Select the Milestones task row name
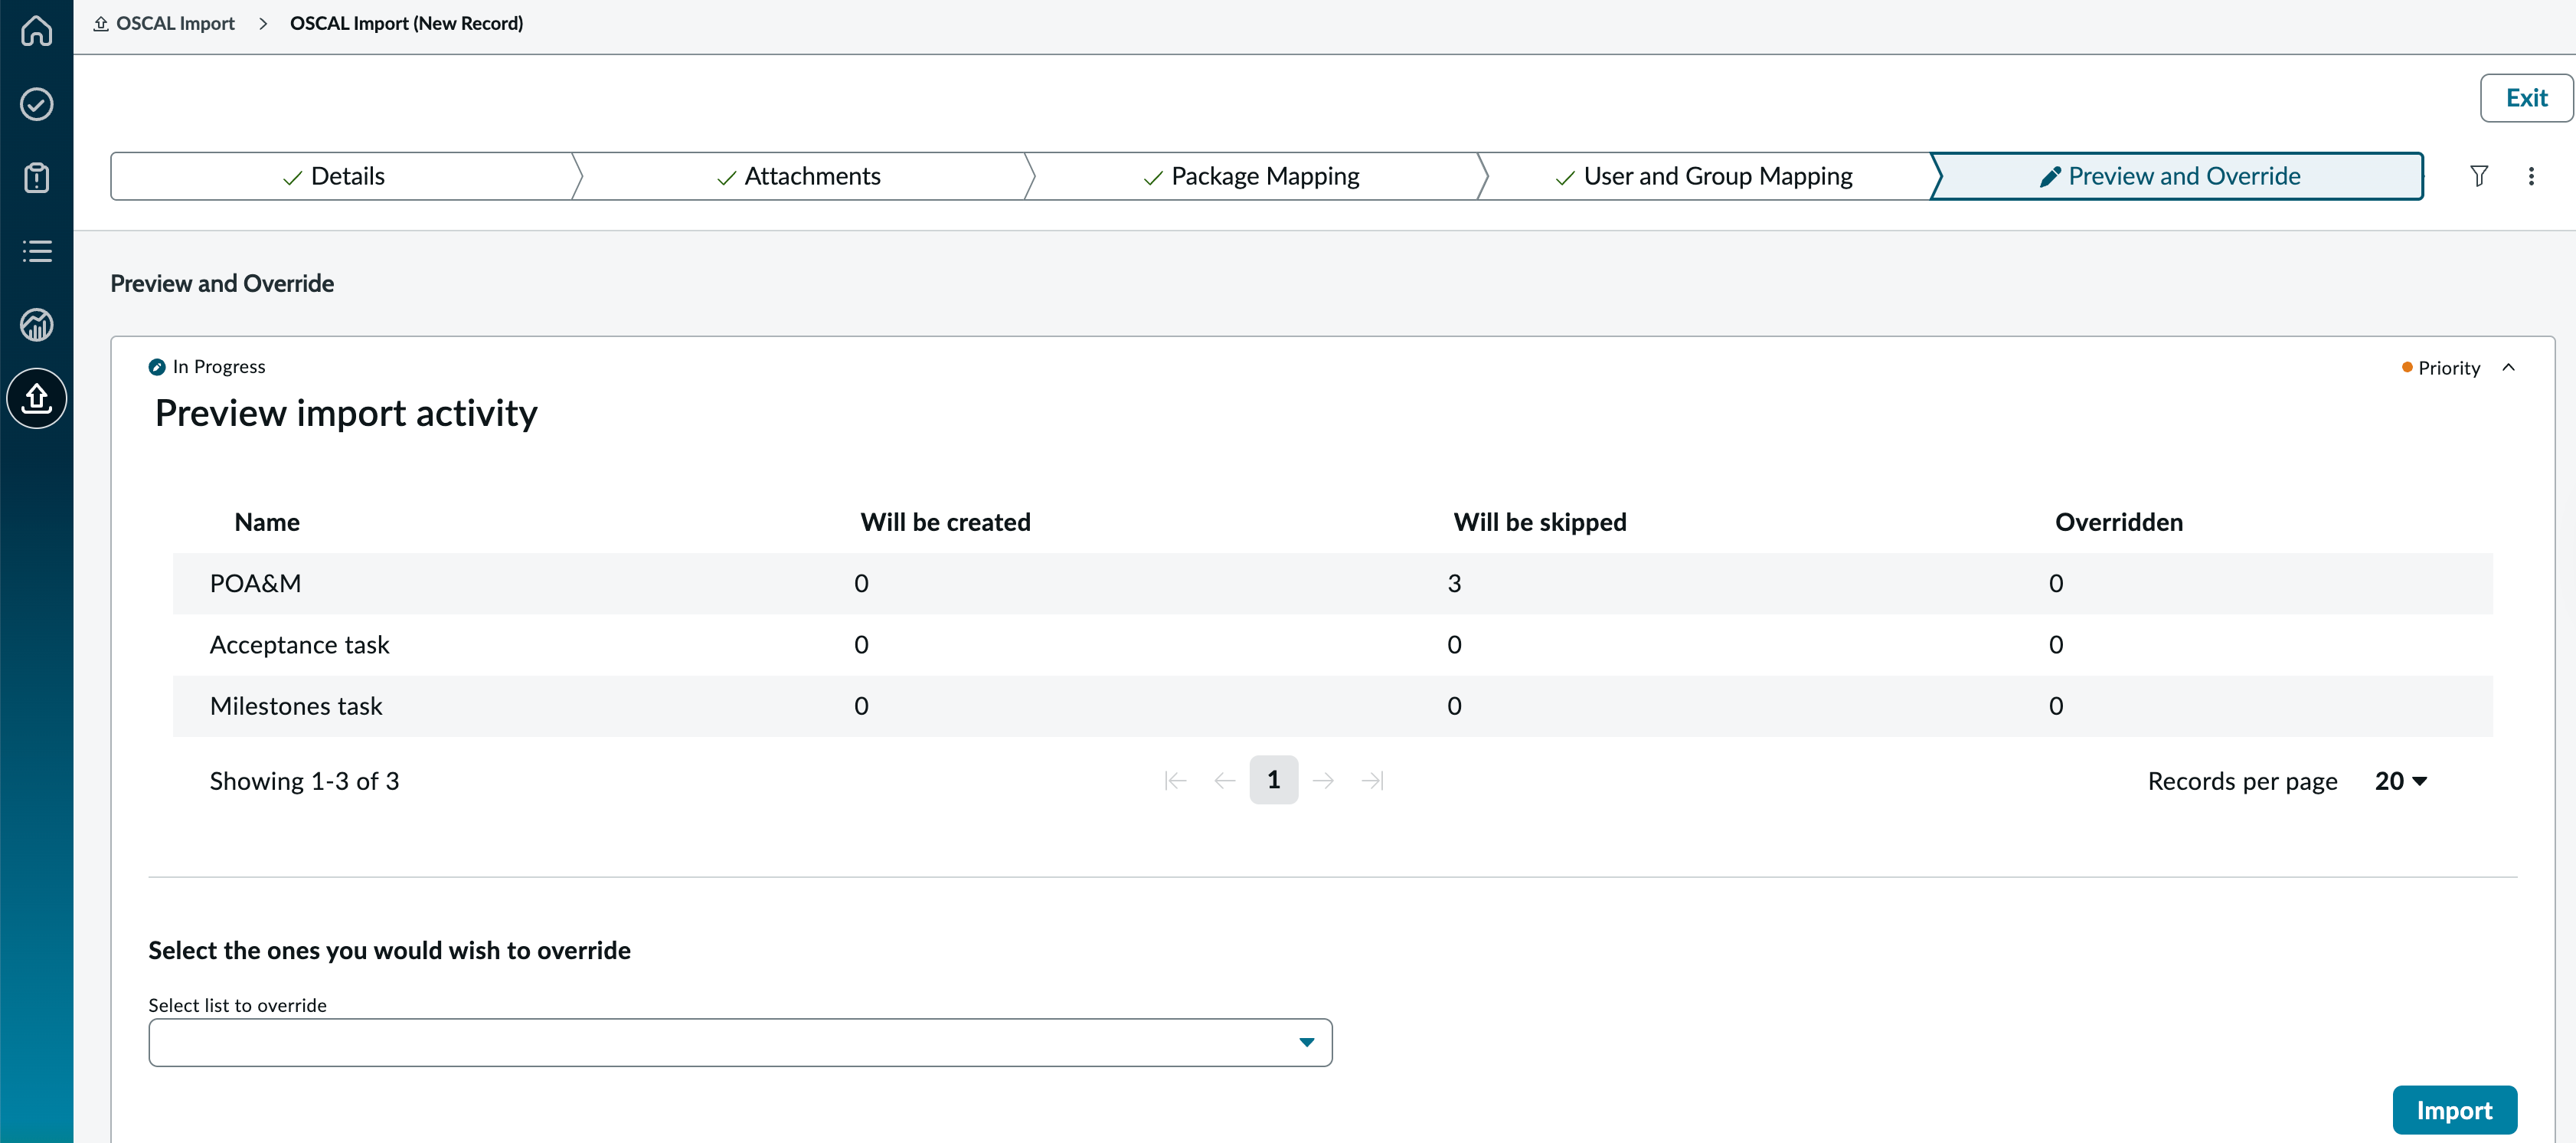 [295, 706]
